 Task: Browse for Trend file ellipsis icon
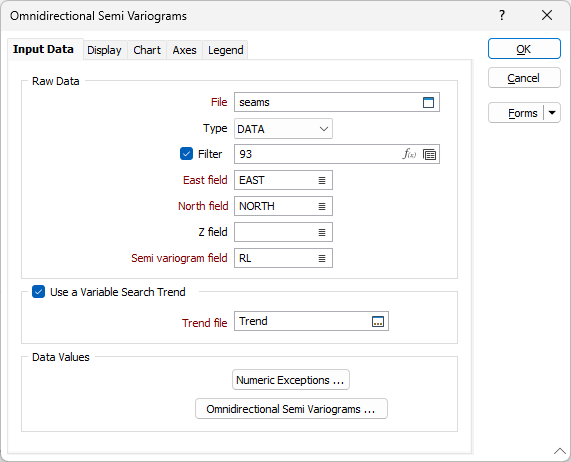tap(378, 321)
